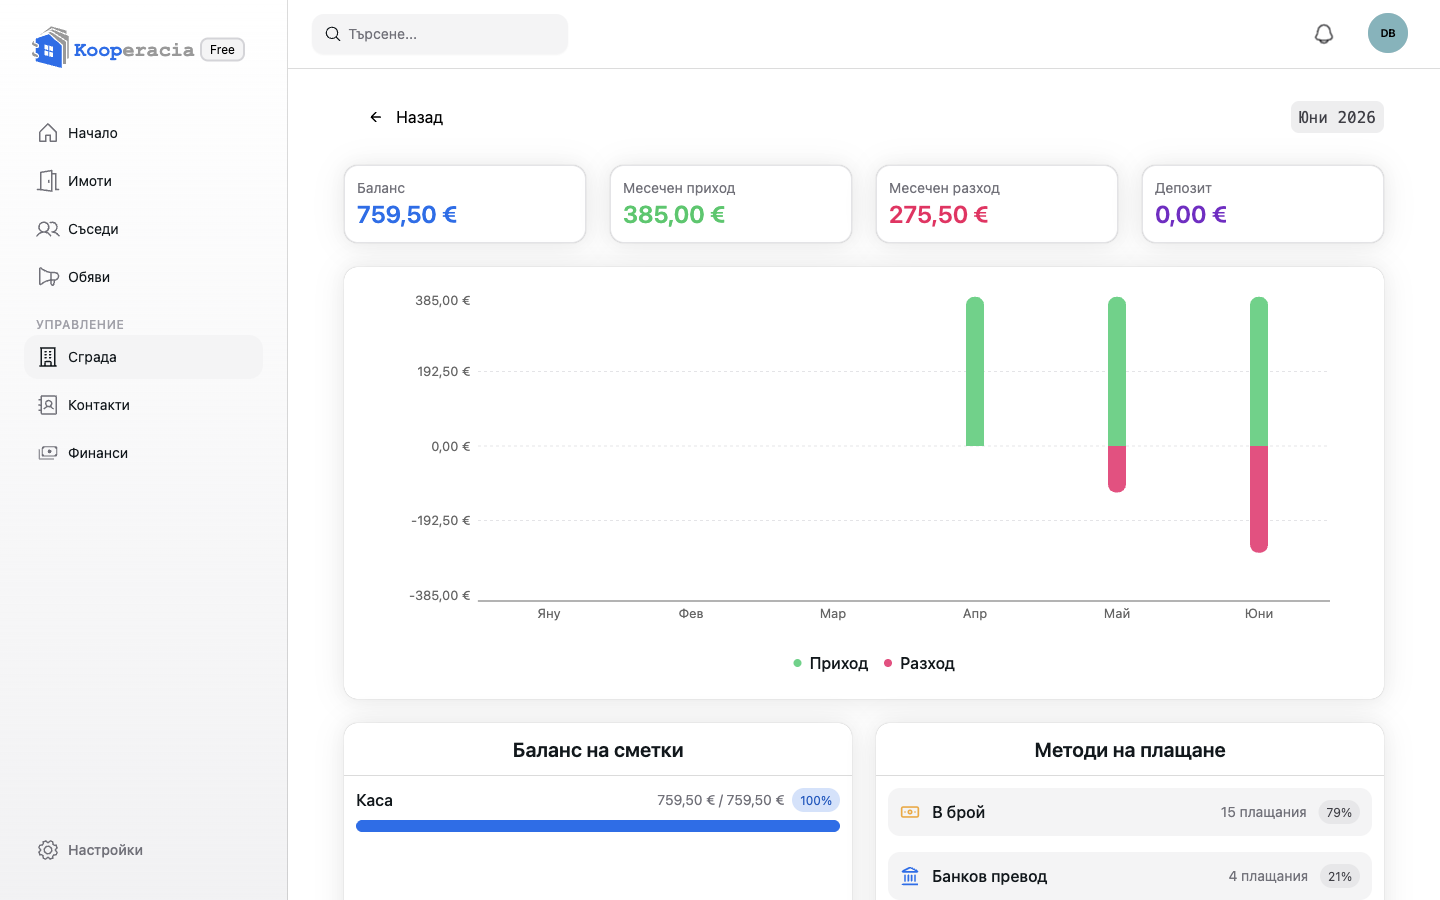Click the bank icon next to Банков превод

pyautogui.click(x=910, y=876)
